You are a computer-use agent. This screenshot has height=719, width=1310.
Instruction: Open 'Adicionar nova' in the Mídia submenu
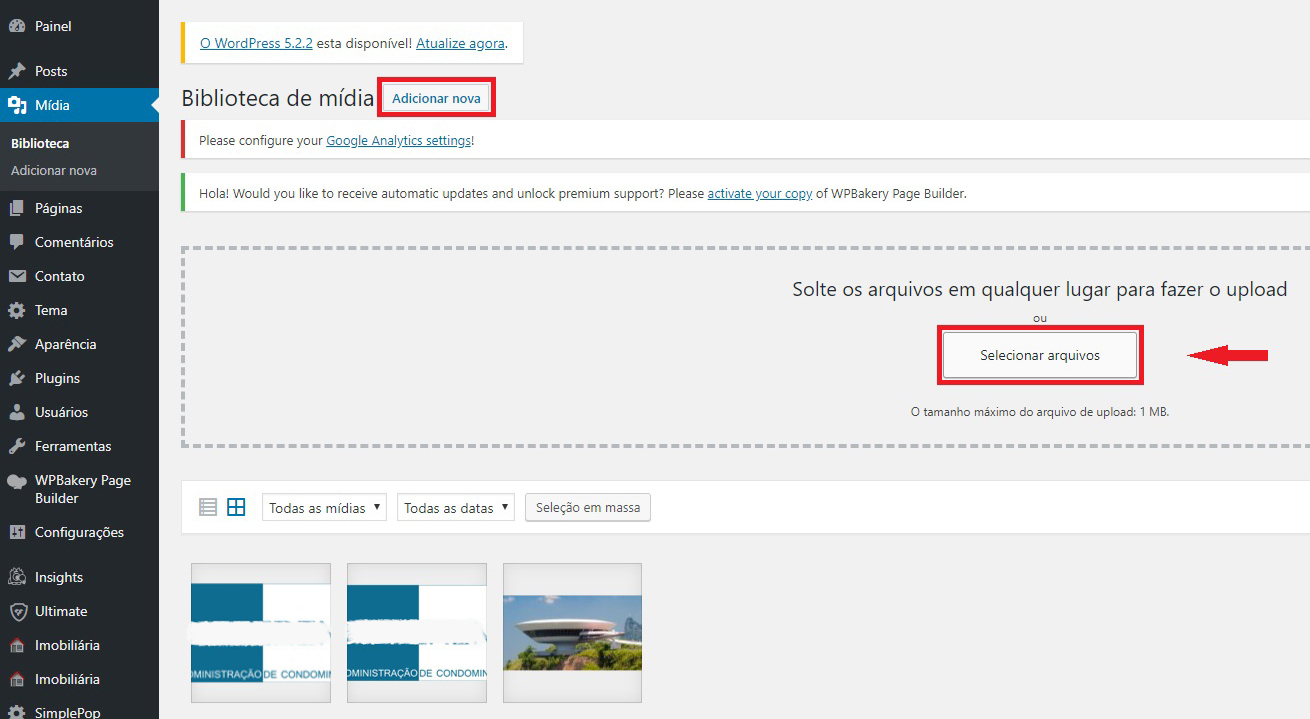click(54, 170)
